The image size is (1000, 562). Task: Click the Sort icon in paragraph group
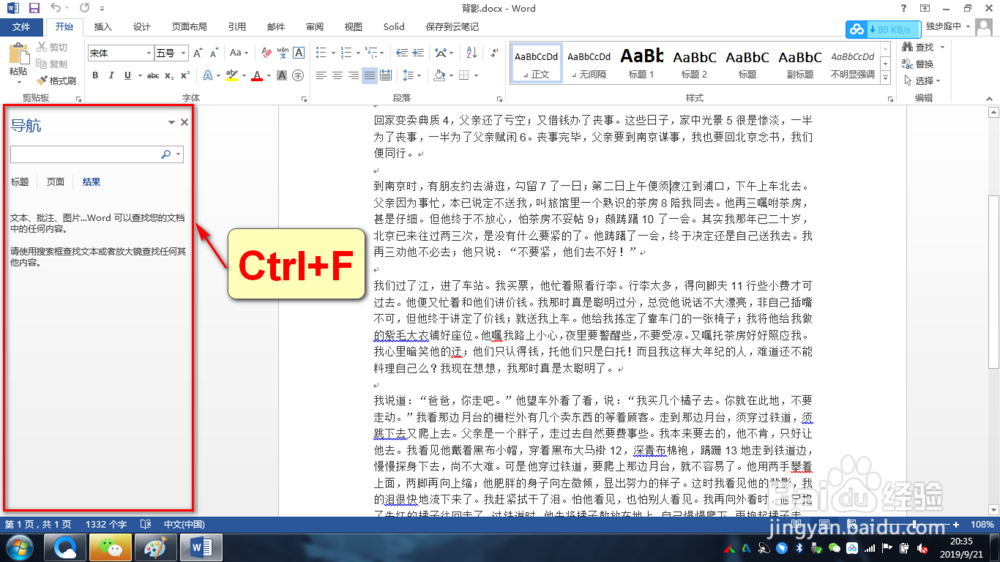(x=471, y=53)
